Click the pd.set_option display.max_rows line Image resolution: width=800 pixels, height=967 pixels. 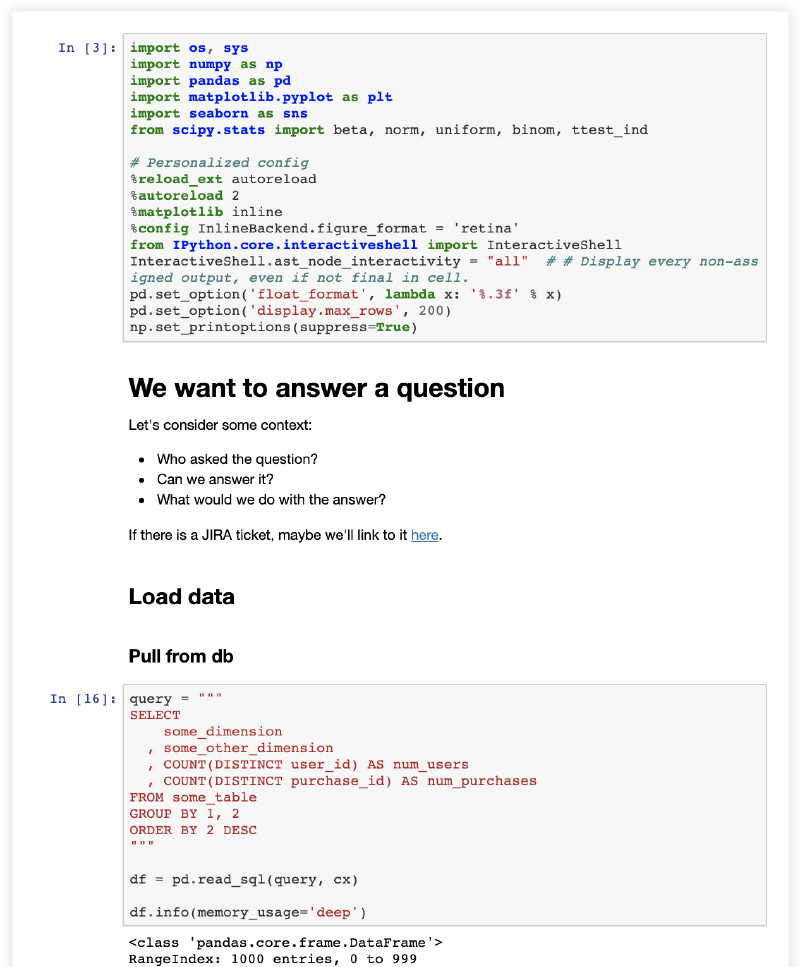click(291, 311)
